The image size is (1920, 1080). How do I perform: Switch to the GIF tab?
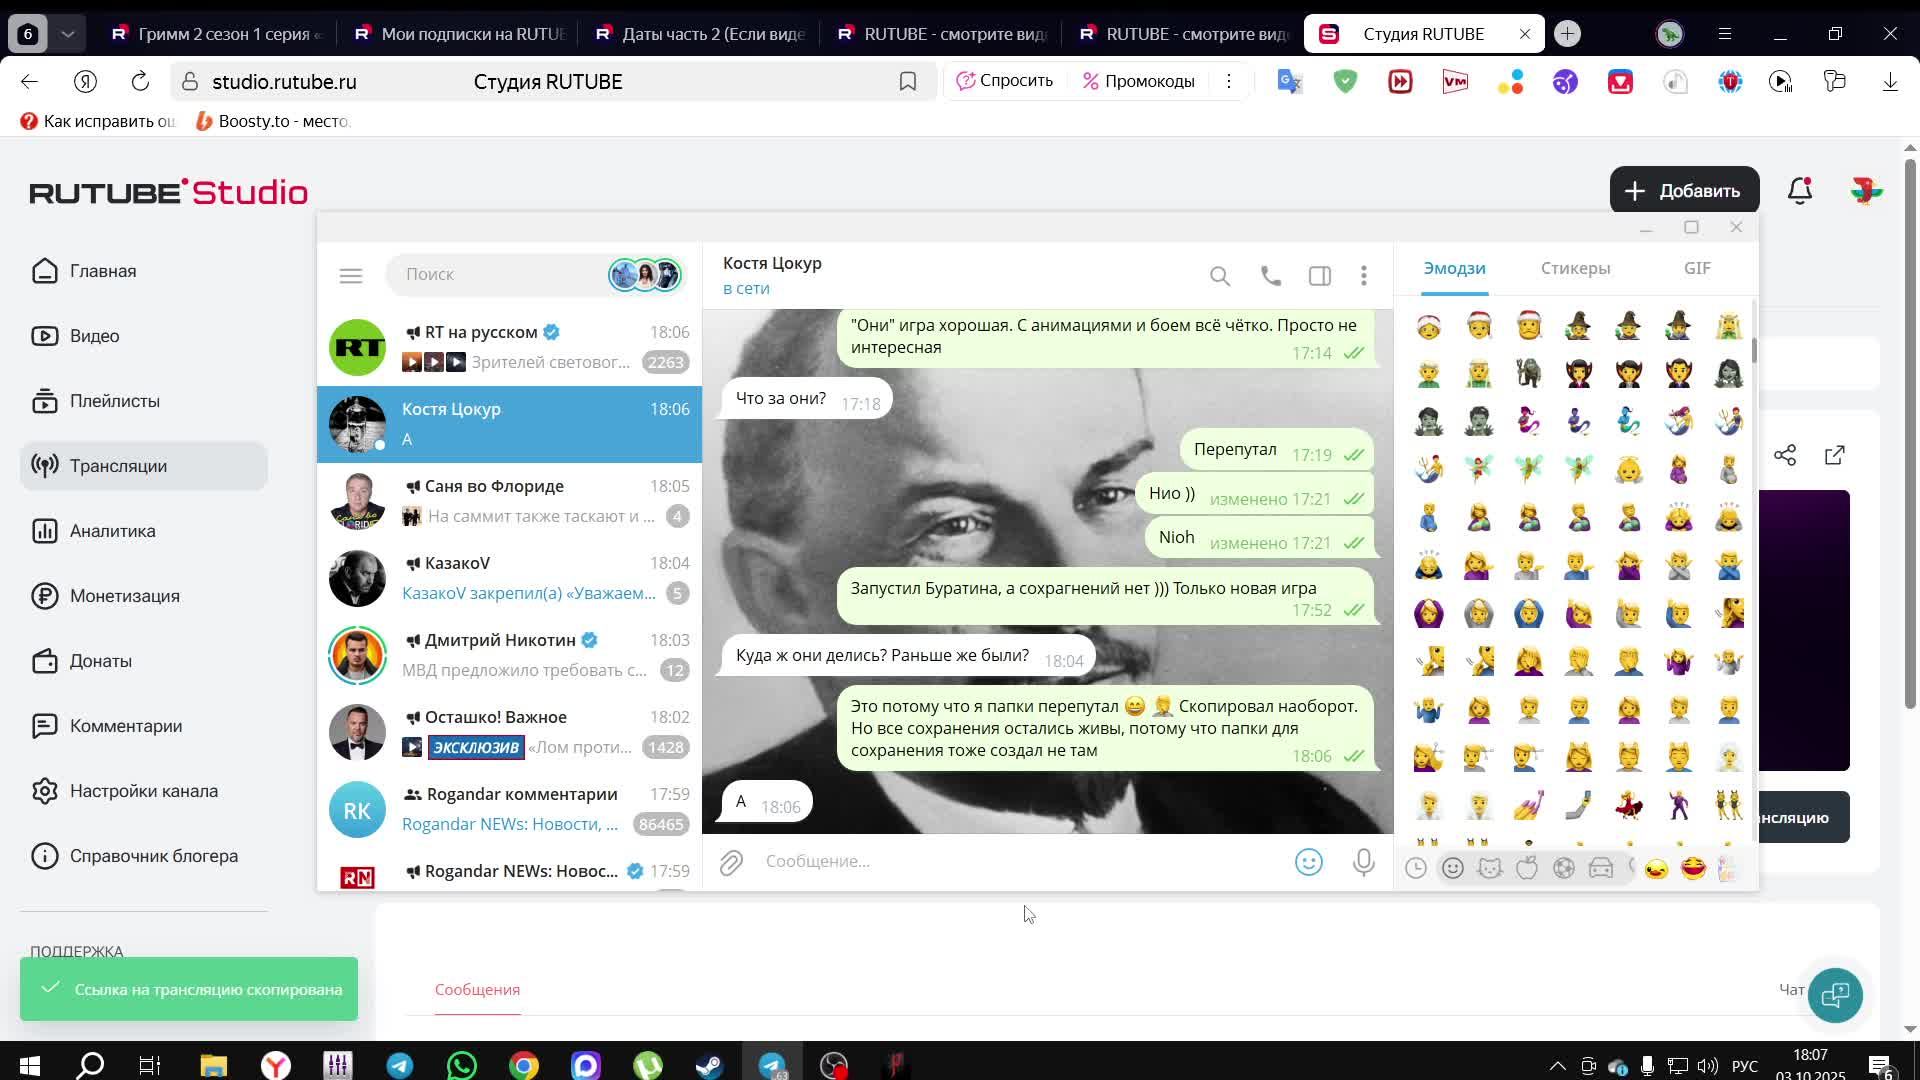tap(1696, 268)
